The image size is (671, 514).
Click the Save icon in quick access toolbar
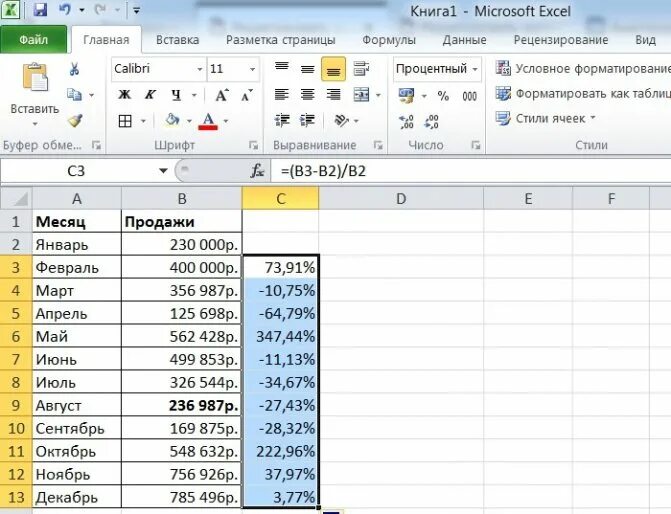(40, 9)
